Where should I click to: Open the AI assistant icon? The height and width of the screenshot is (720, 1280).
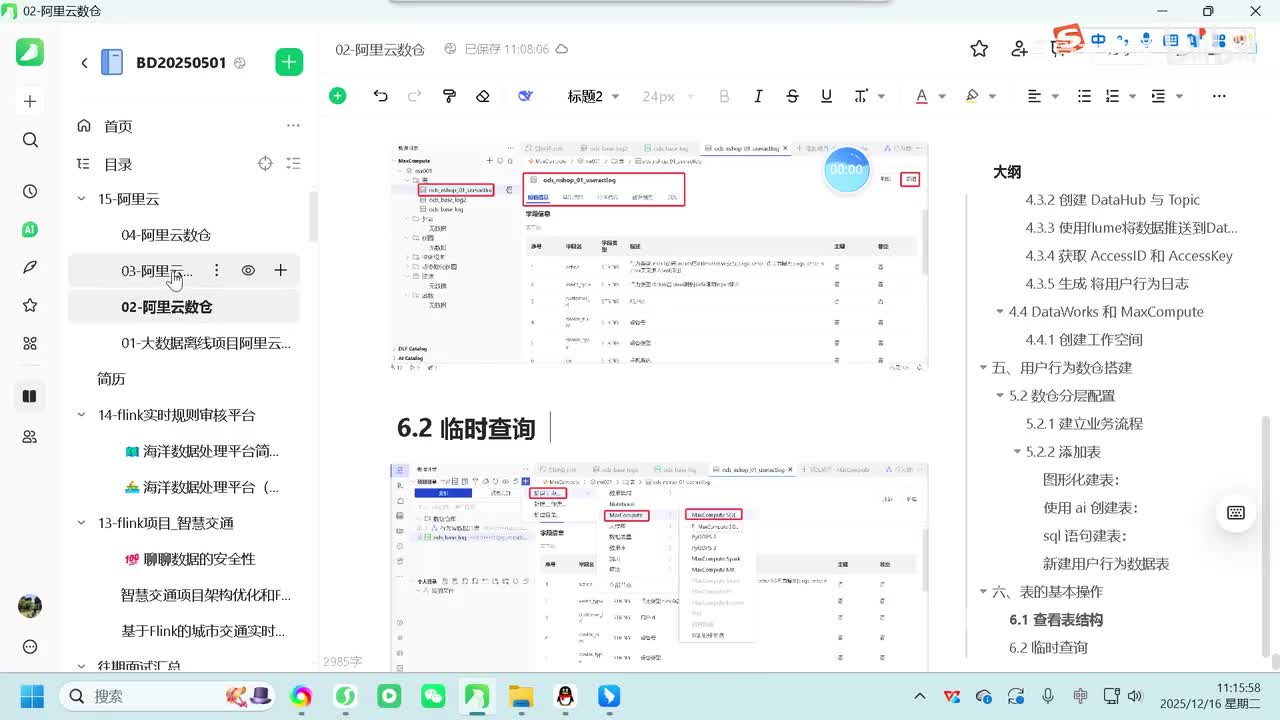[30, 229]
